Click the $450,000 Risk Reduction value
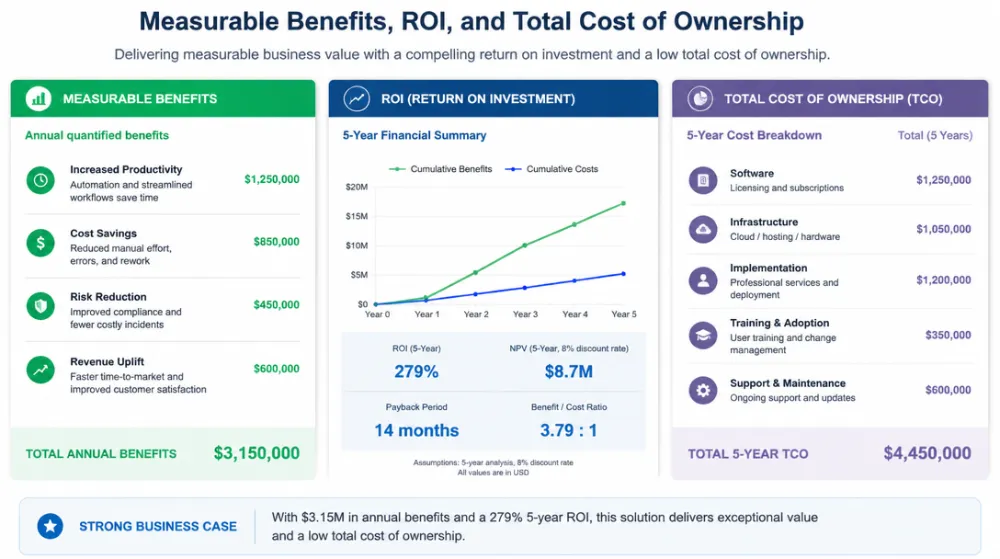Screen dimensions: 1000x559 276,305
